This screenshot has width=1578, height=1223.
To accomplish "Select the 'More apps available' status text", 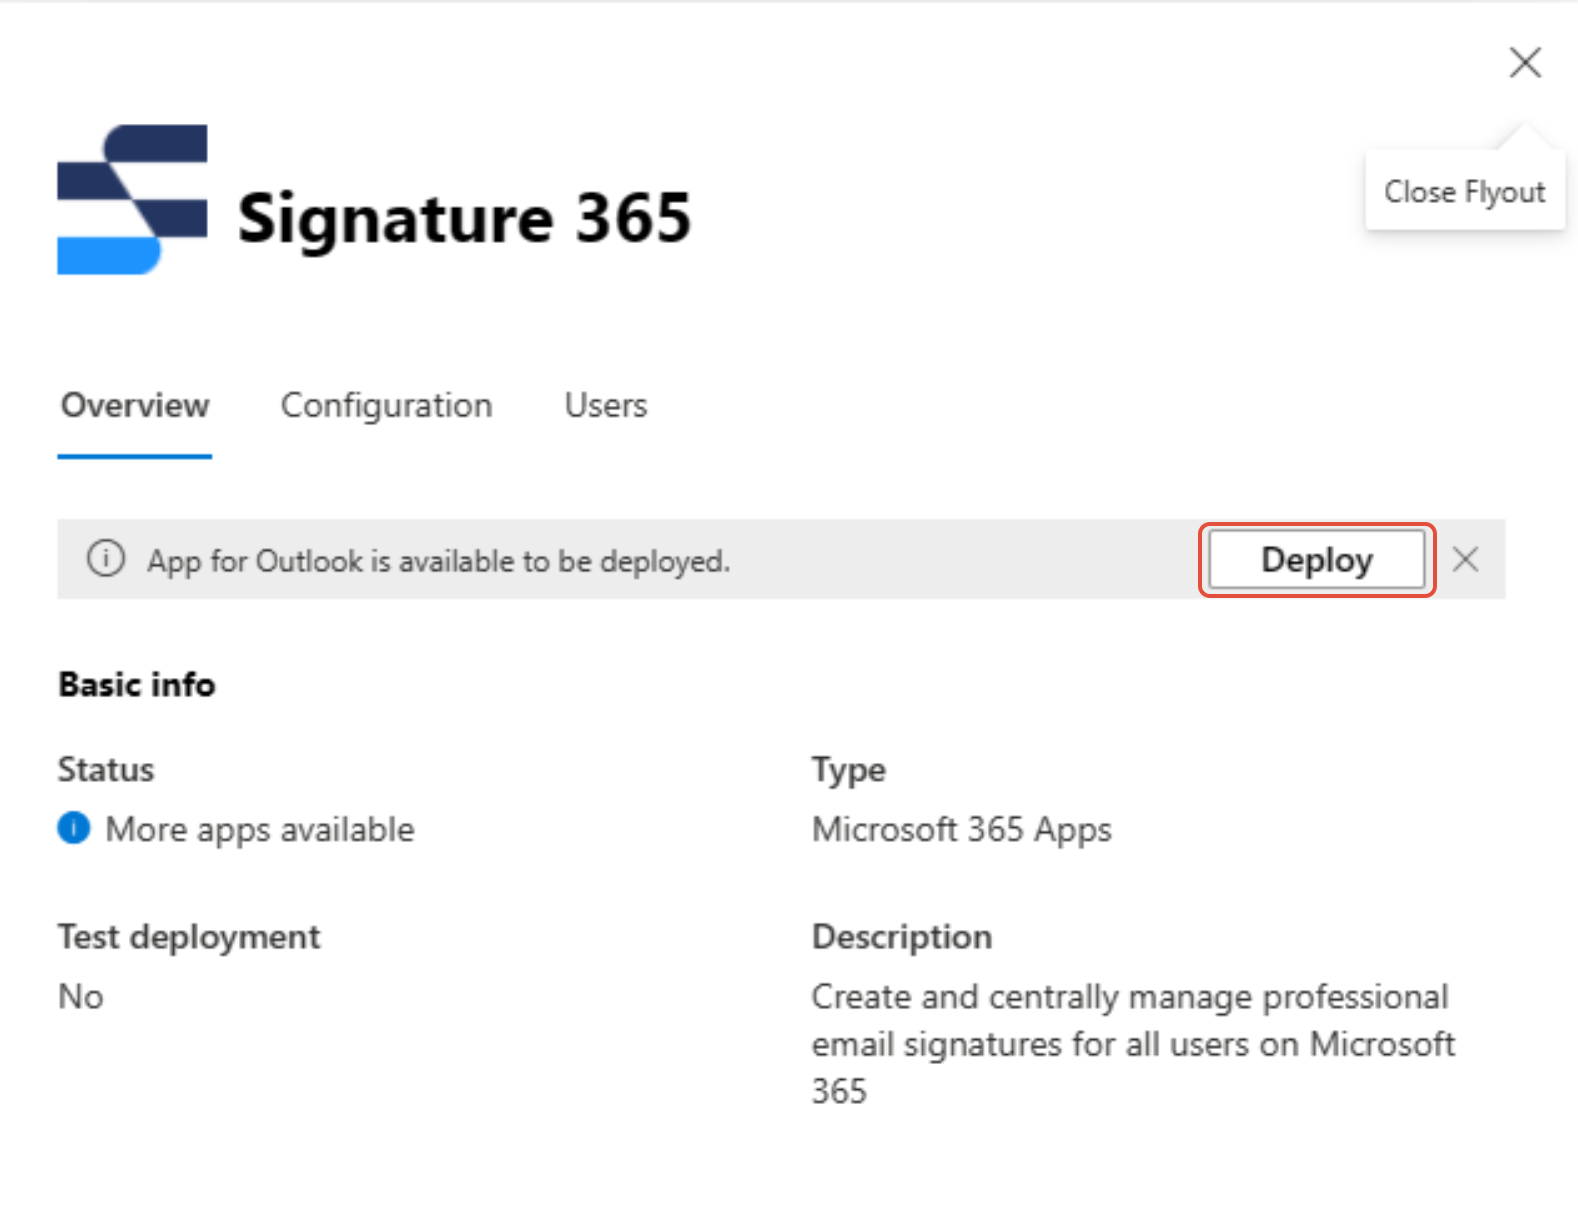I will point(260,829).
